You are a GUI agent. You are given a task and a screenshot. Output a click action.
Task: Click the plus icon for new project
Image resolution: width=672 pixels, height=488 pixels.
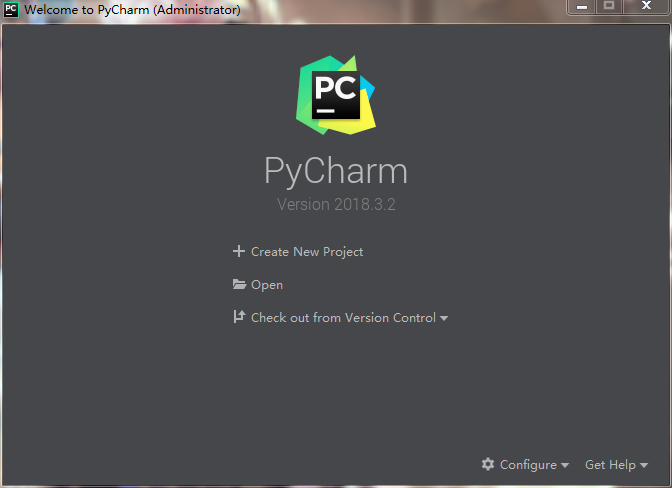tap(239, 251)
